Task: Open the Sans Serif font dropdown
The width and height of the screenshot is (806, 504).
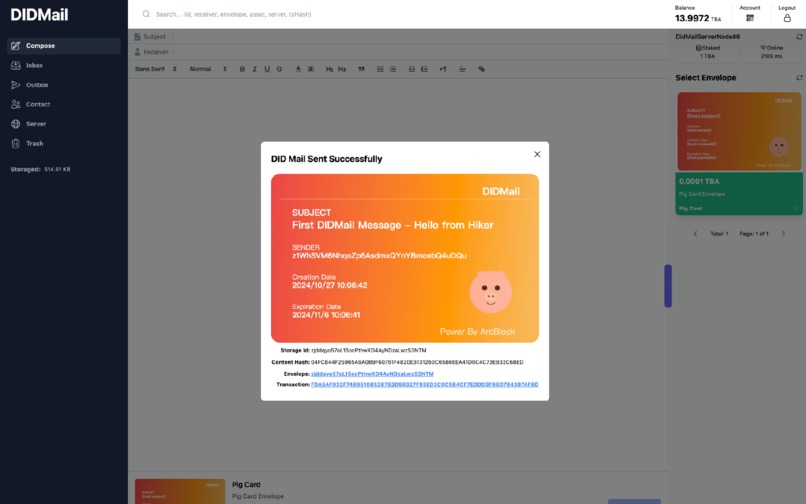Action: pyautogui.click(x=156, y=69)
